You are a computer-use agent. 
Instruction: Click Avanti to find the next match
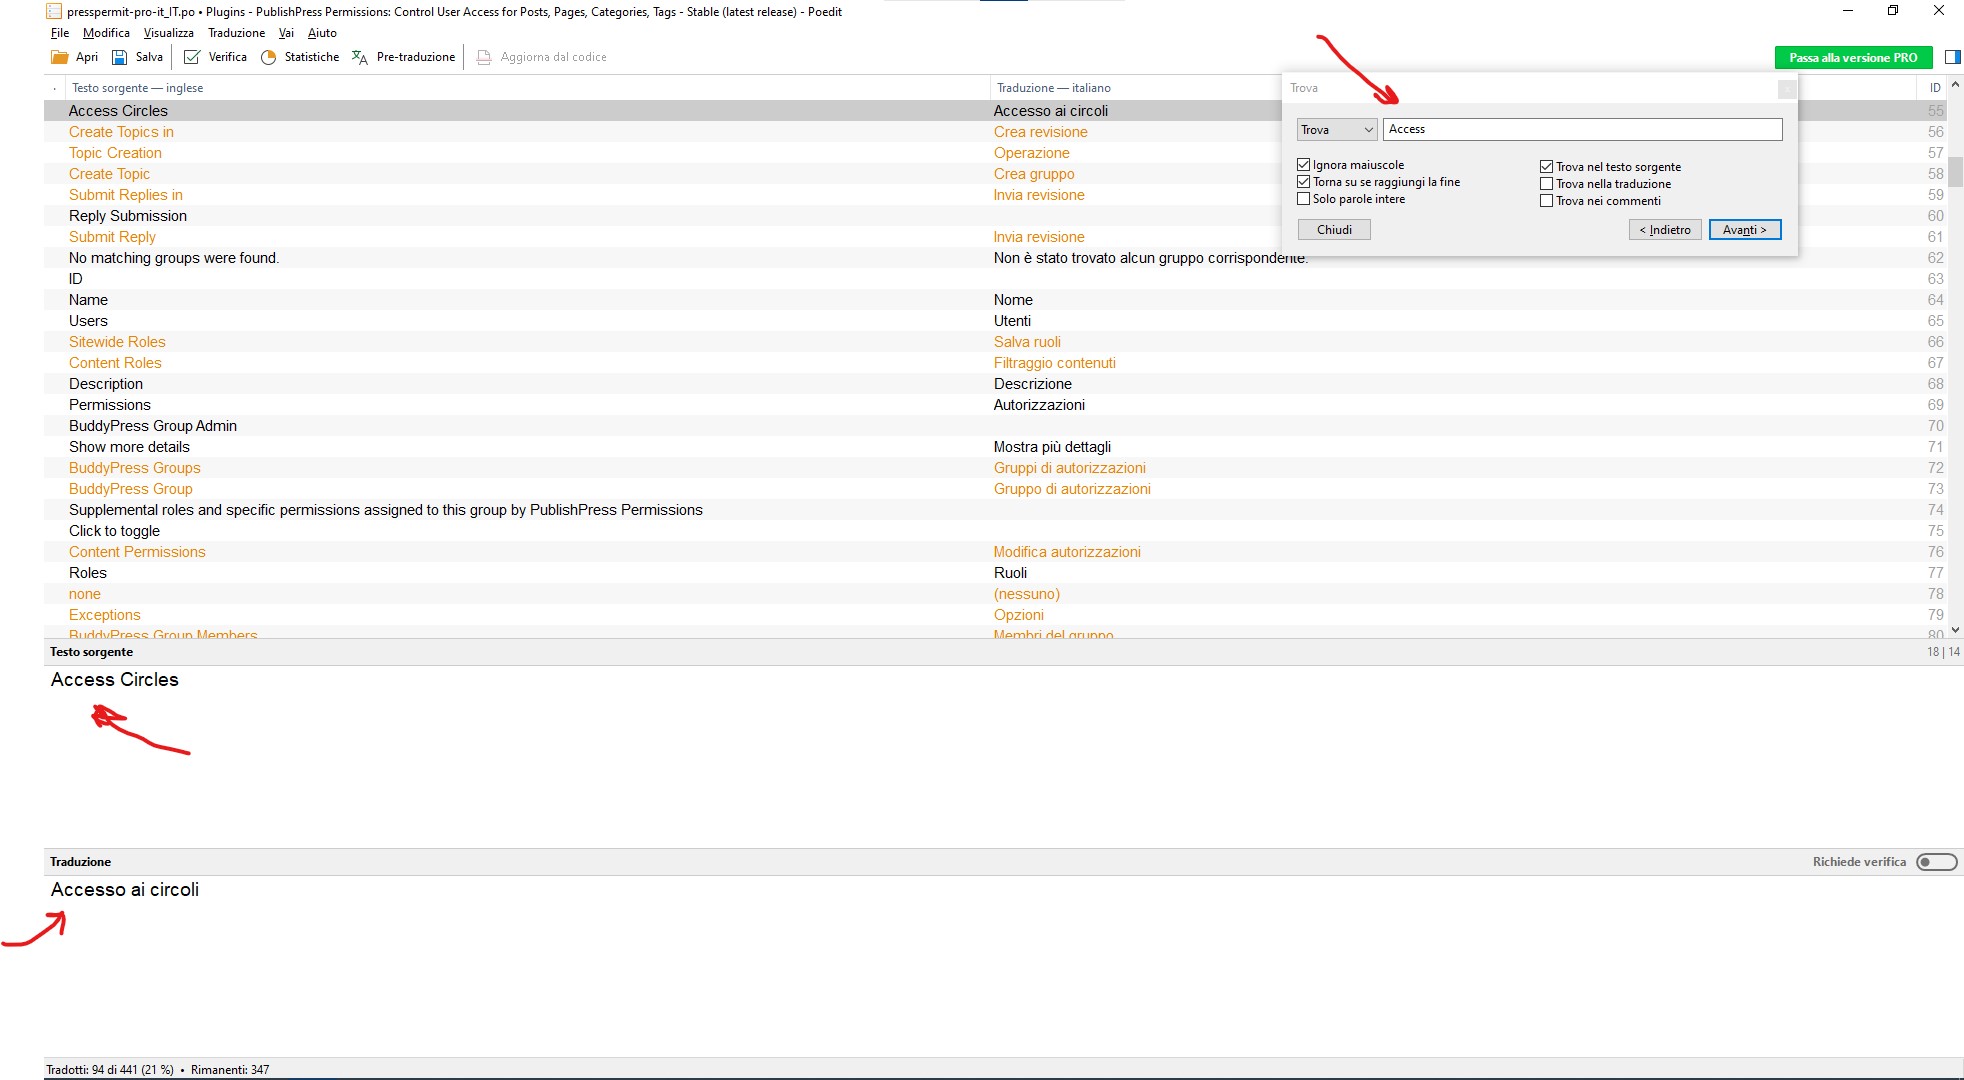pos(1744,229)
